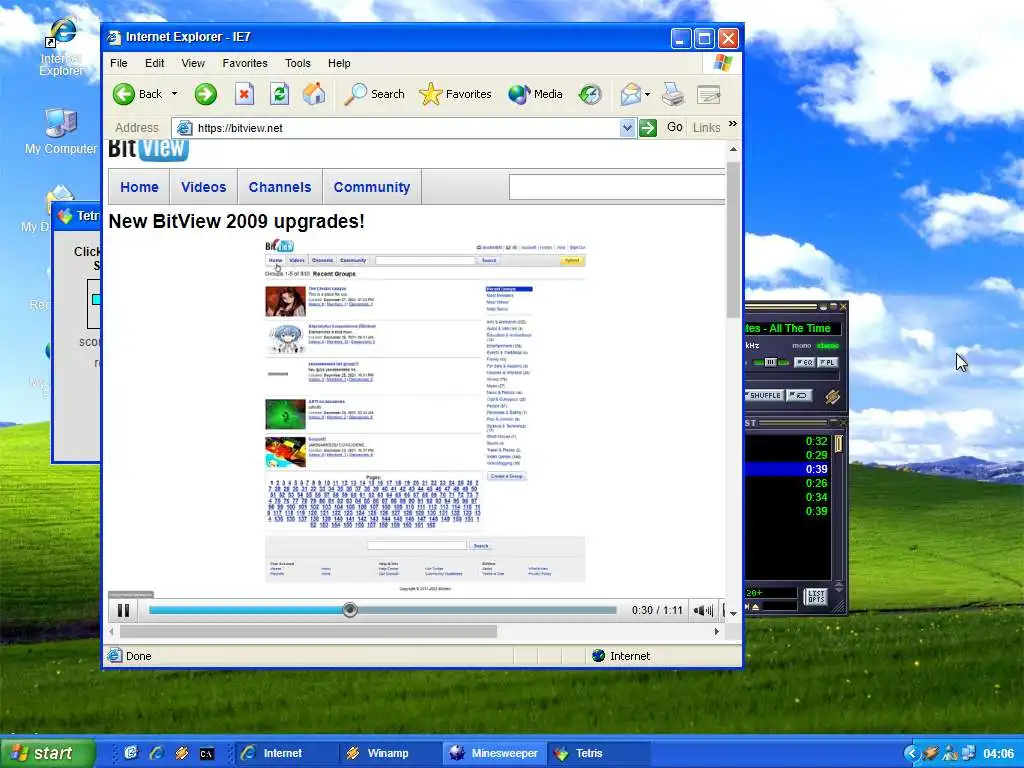Image resolution: width=1024 pixels, height=768 pixels.
Task: Click the BitView logo on the page
Action: (148, 150)
